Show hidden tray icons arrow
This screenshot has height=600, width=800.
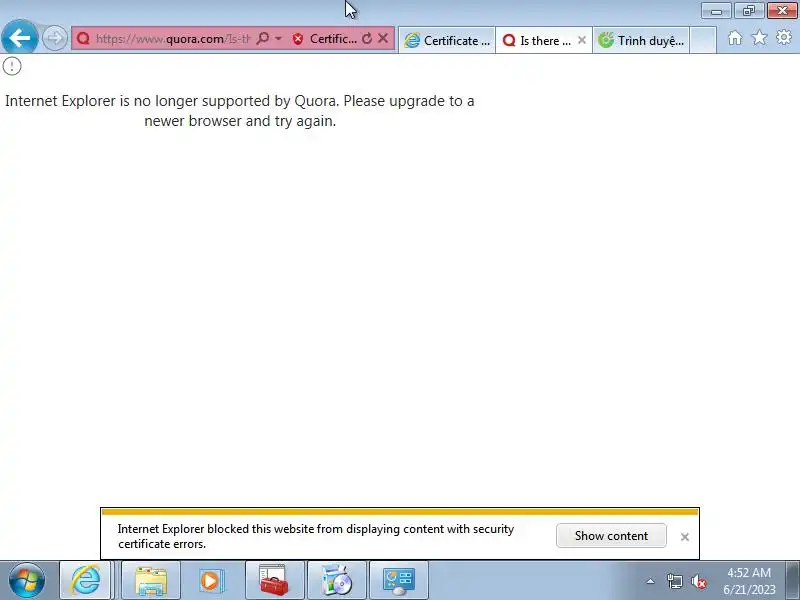coord(651,581)
